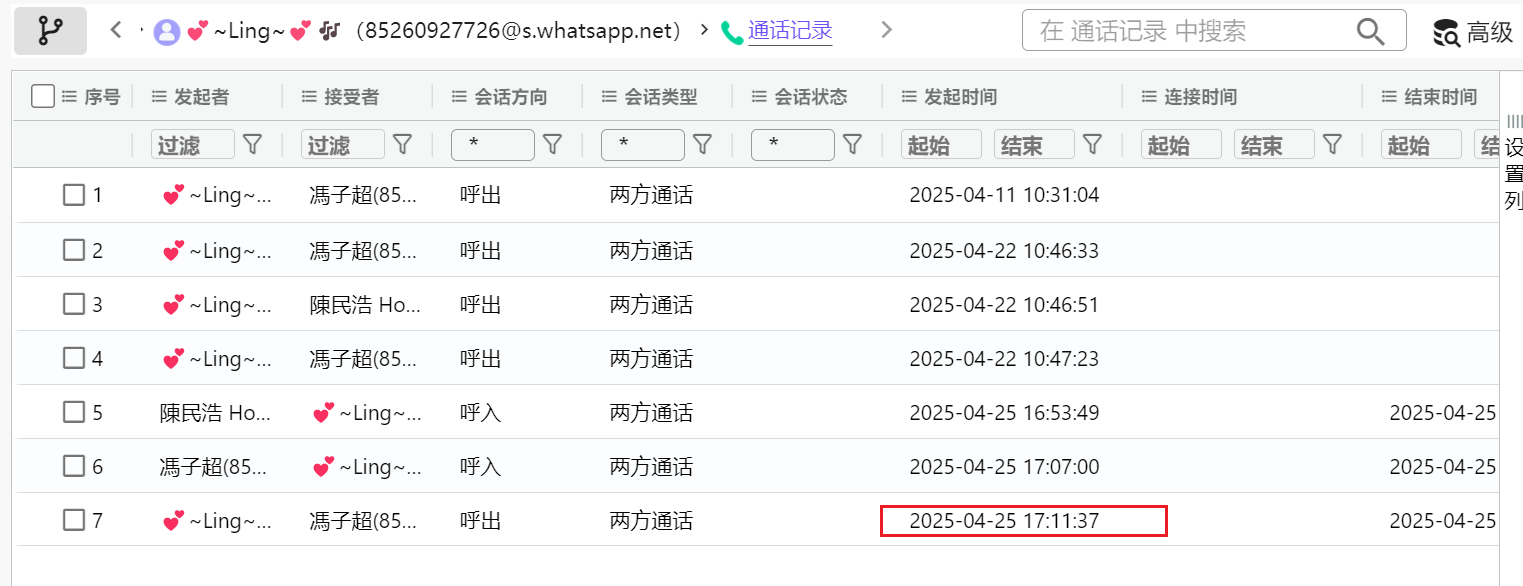Check the checkbox for row 3
This screenshot has width=1523, height=586.
click(74, 304)
